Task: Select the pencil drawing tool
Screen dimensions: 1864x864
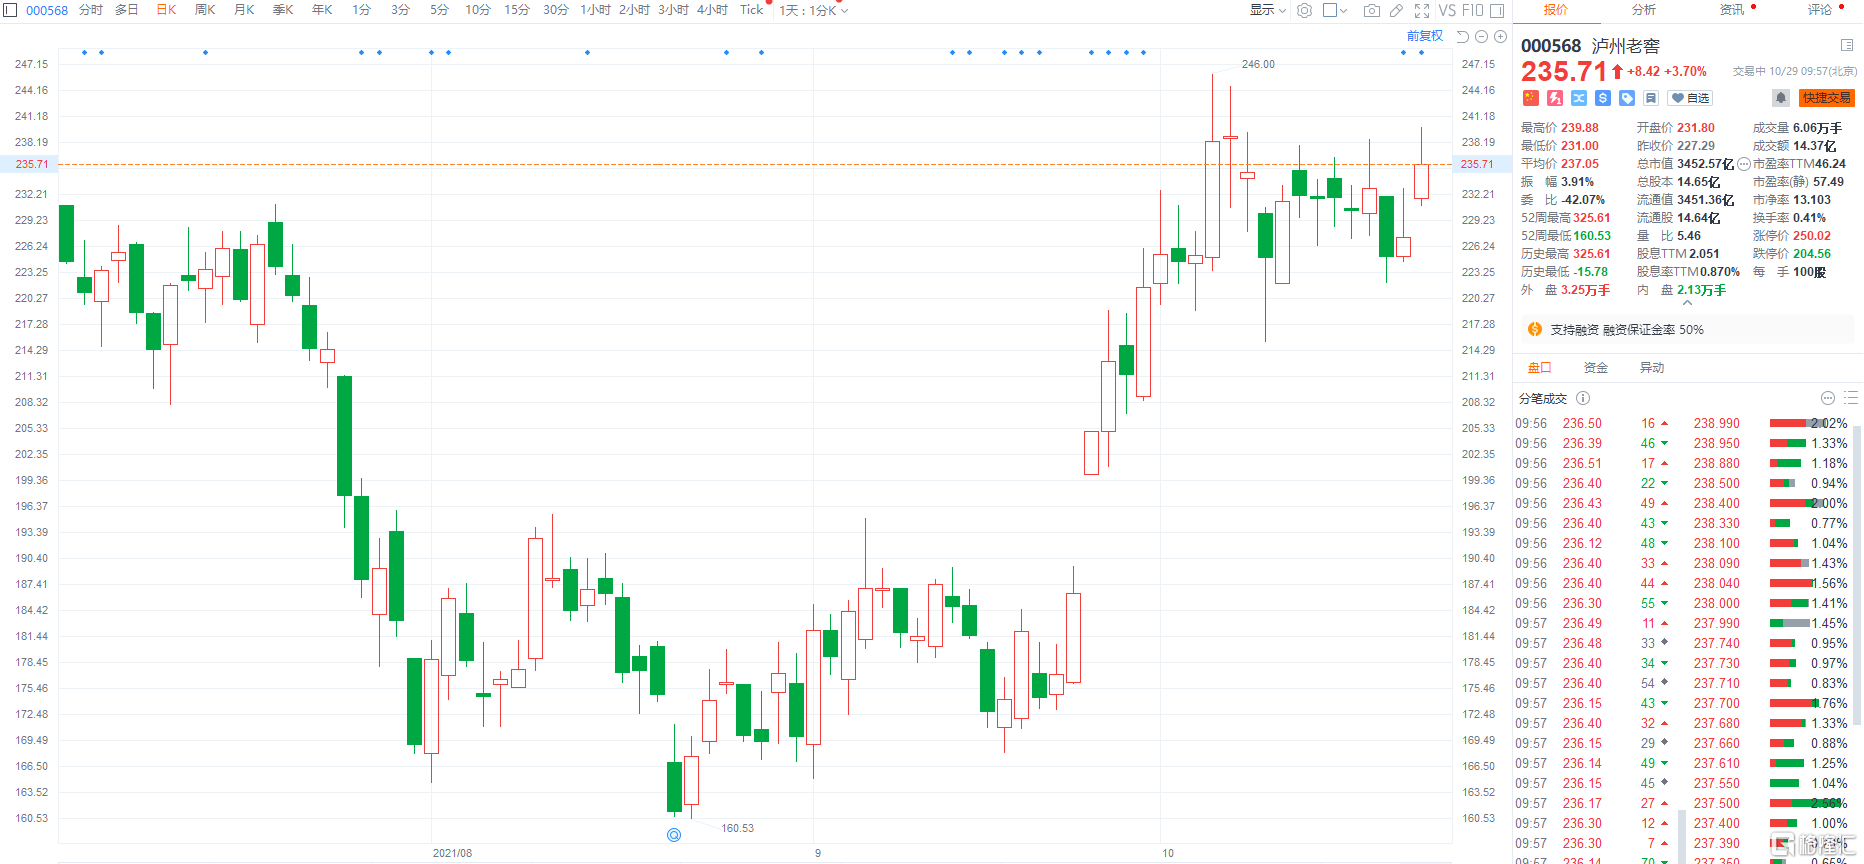Action: [1396, 10]
